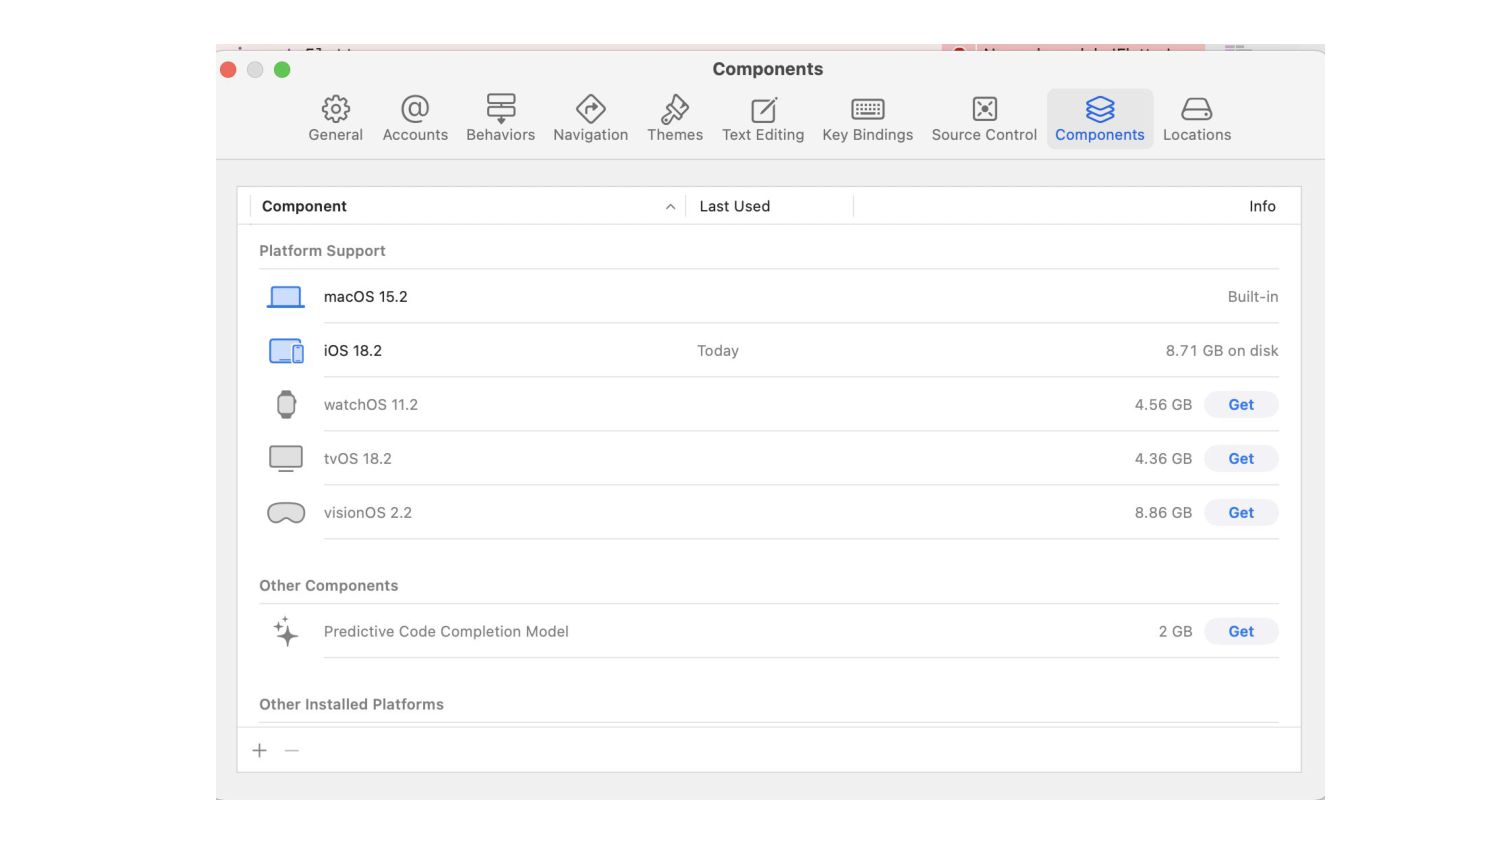This screenshot has width=1500, height=844.
Task: Click the 8.71 GB on disk text
Action: (x=1222, y=351)
